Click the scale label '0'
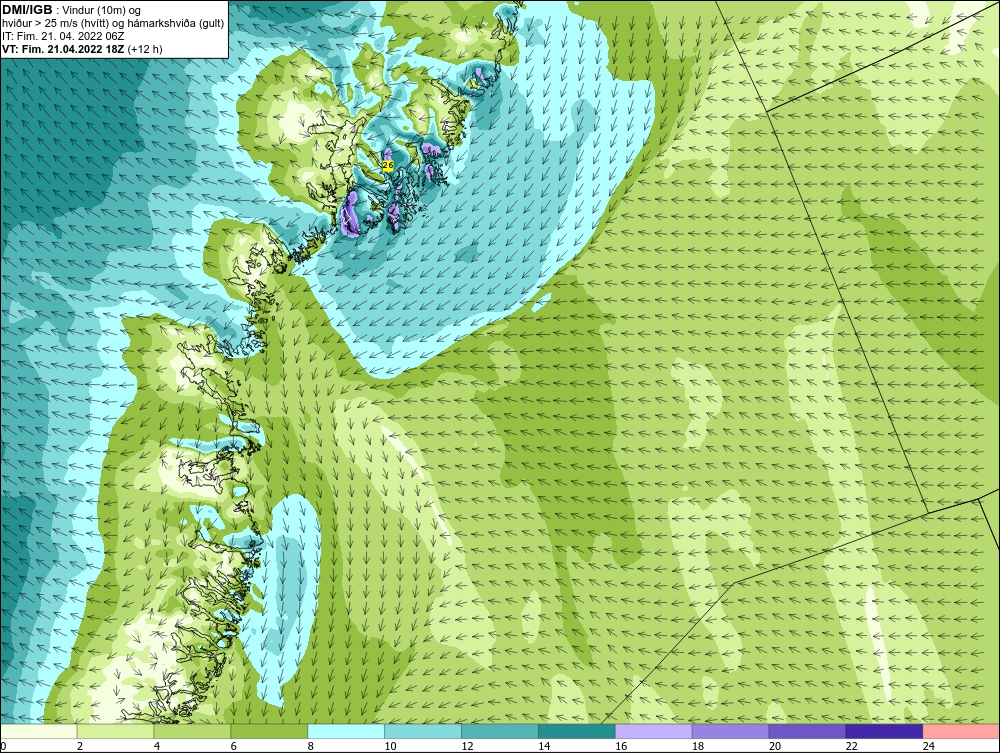This screenshot has height=753, width=1000. tap(3, 746)
